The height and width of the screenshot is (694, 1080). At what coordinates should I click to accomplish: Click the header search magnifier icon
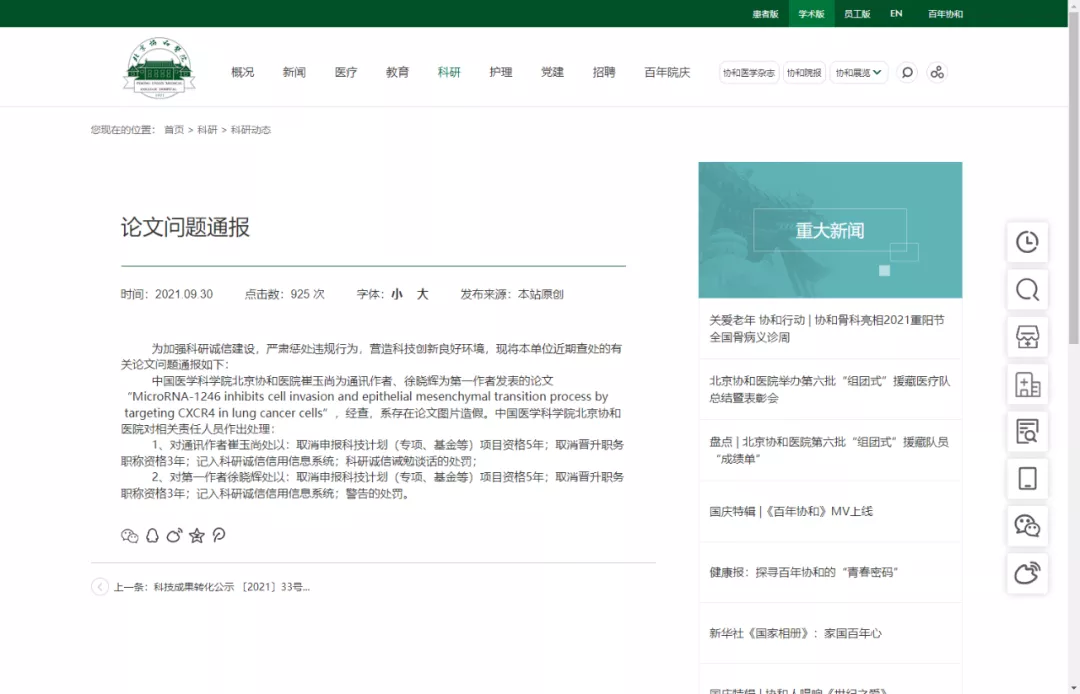click(906, 72)
